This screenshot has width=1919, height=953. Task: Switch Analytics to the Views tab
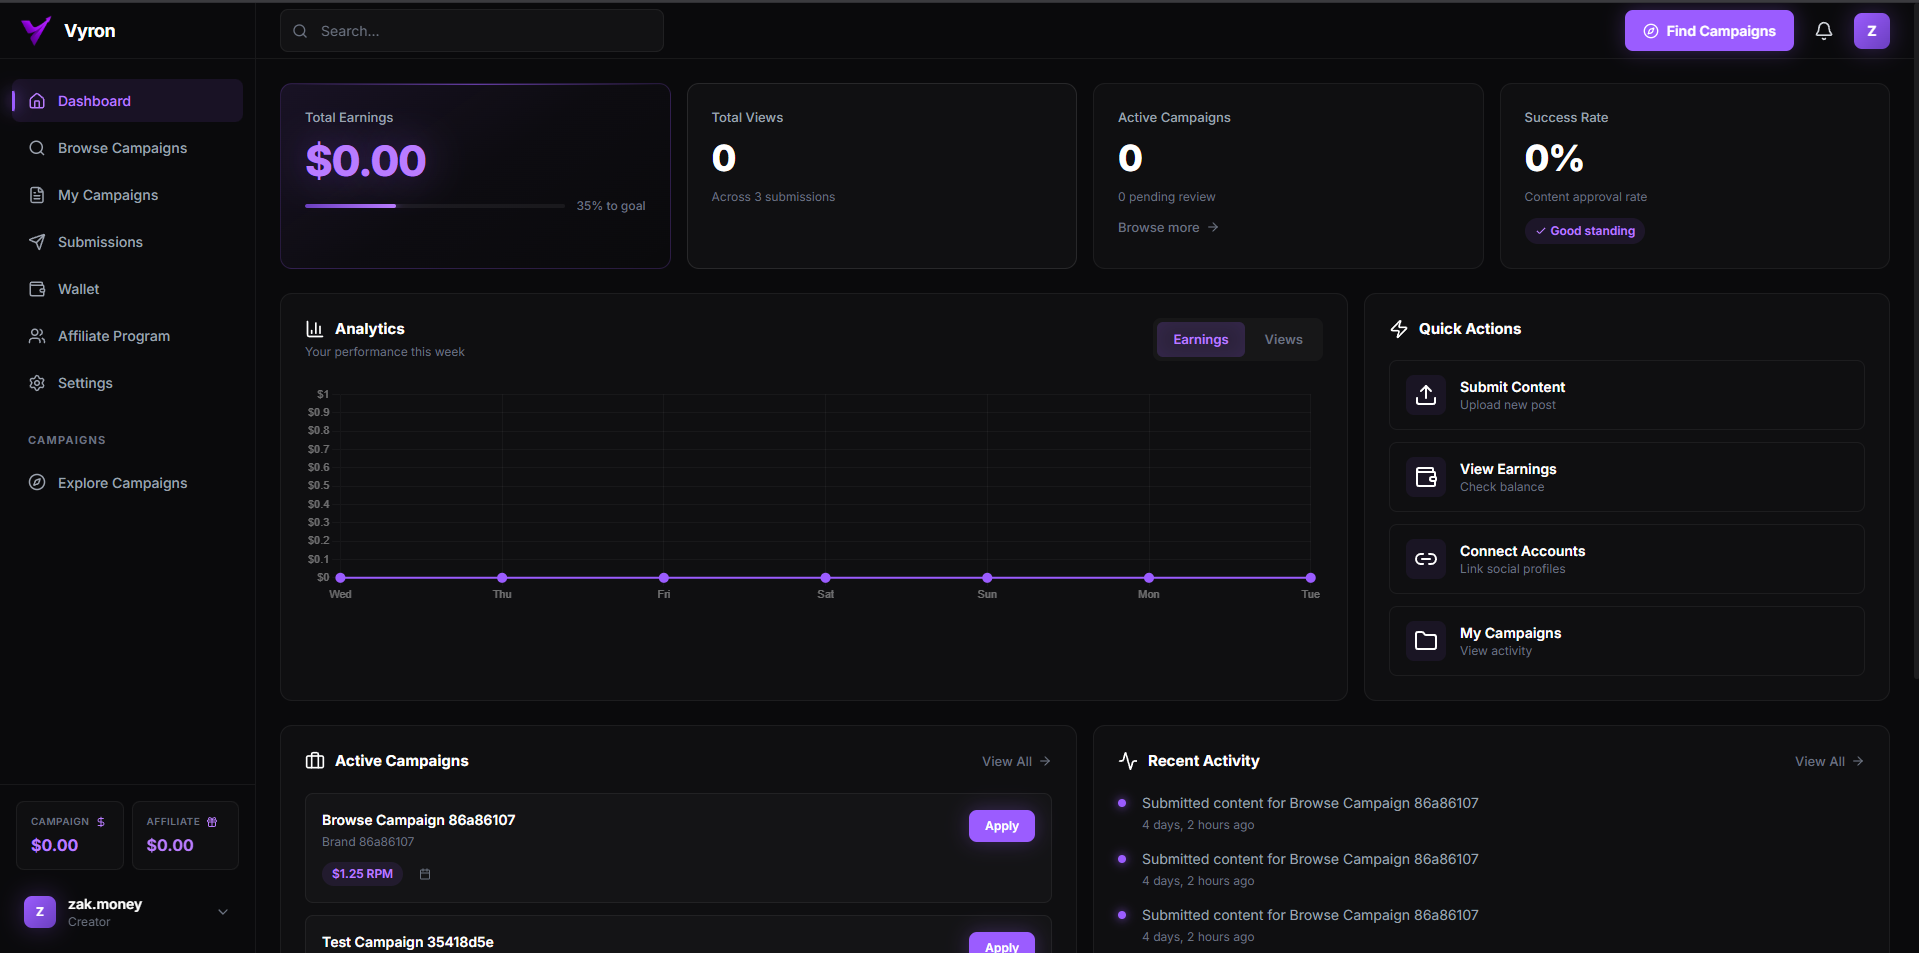(x=1282, y=339)
